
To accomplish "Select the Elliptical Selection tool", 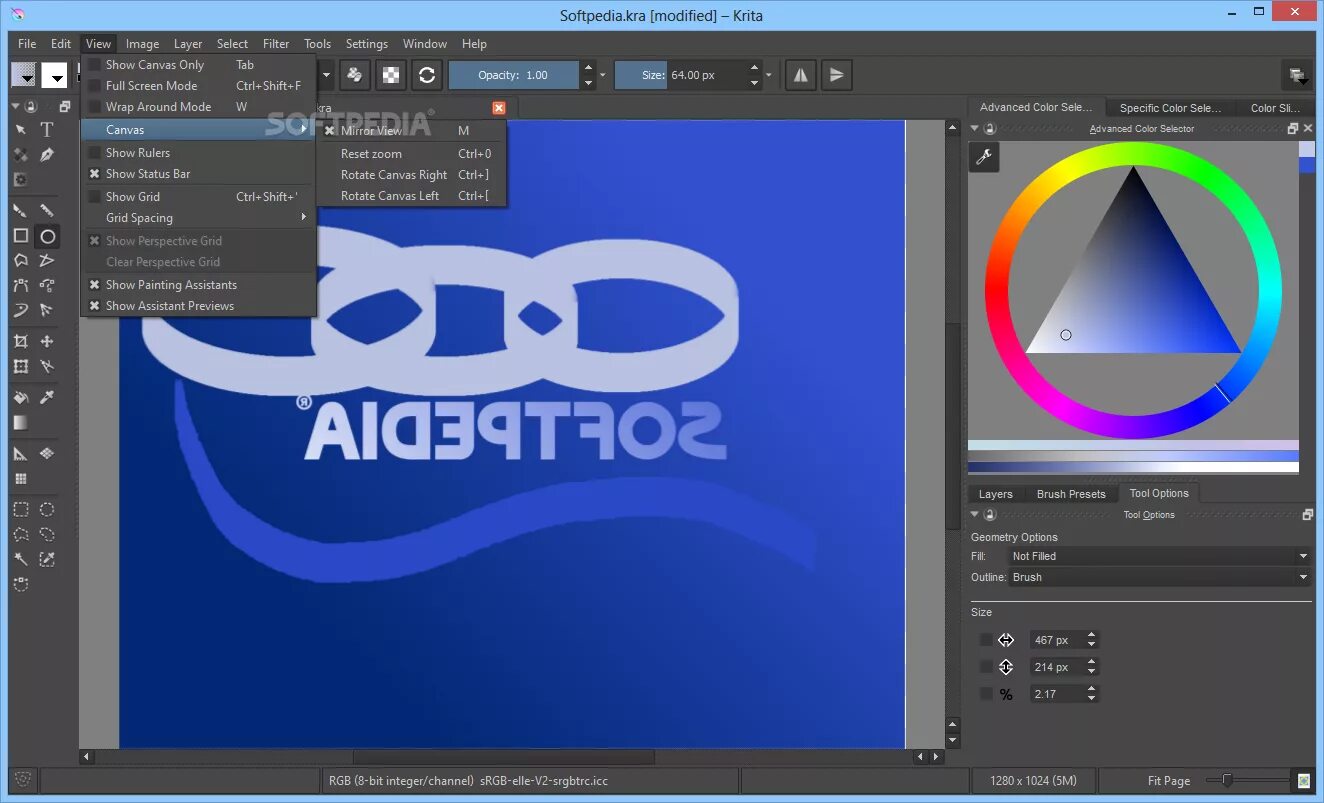I will 46,509.
